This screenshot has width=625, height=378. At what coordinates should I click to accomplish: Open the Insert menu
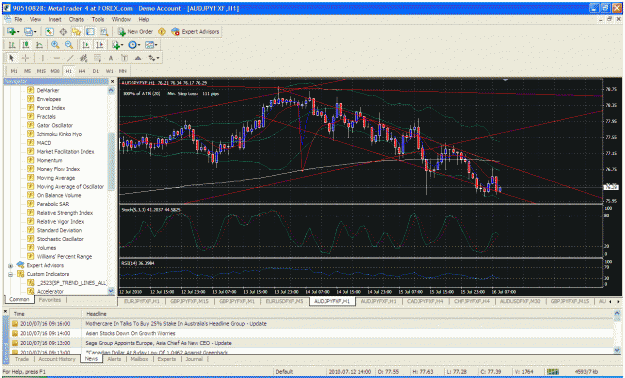55,19
